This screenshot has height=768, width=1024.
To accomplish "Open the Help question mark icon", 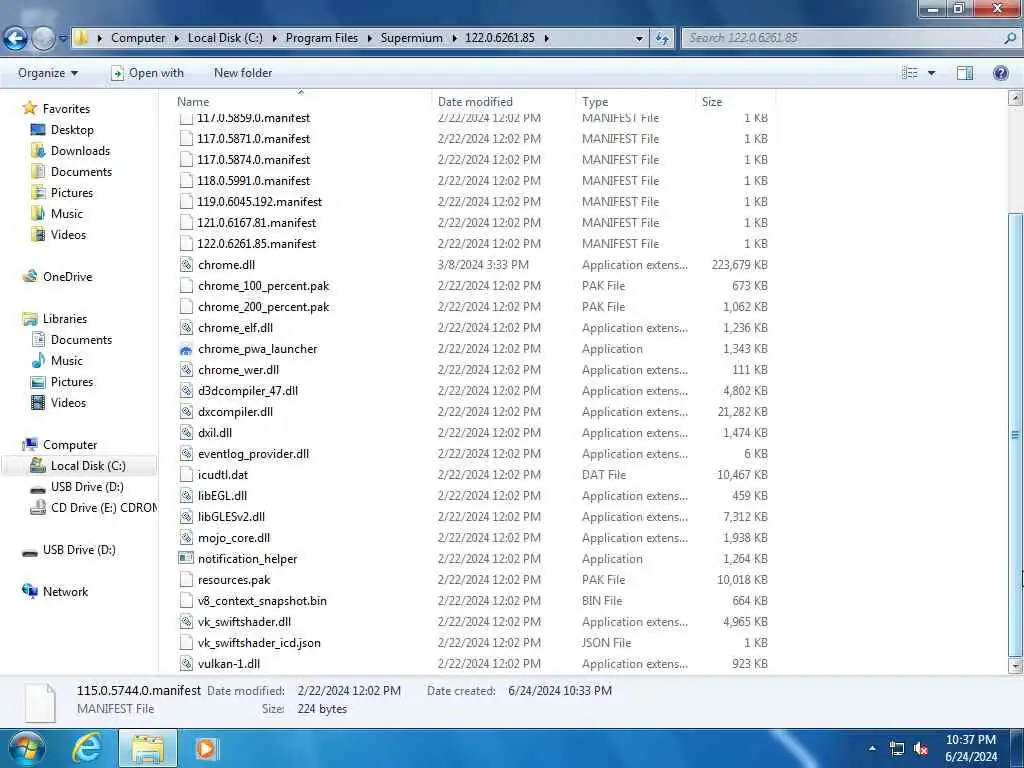I will point(1000,73).
